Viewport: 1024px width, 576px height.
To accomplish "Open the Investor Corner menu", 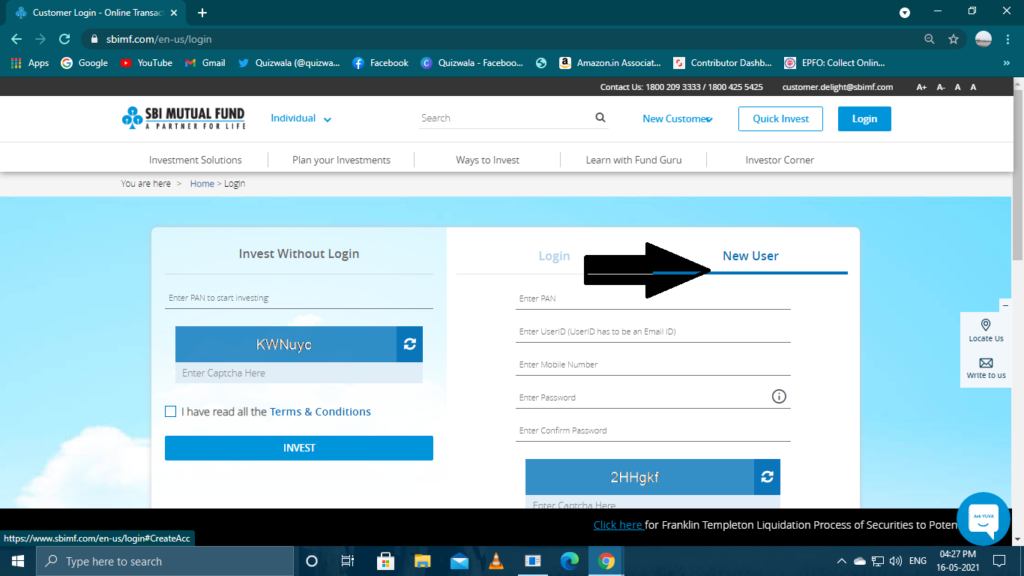I will 780,160.
